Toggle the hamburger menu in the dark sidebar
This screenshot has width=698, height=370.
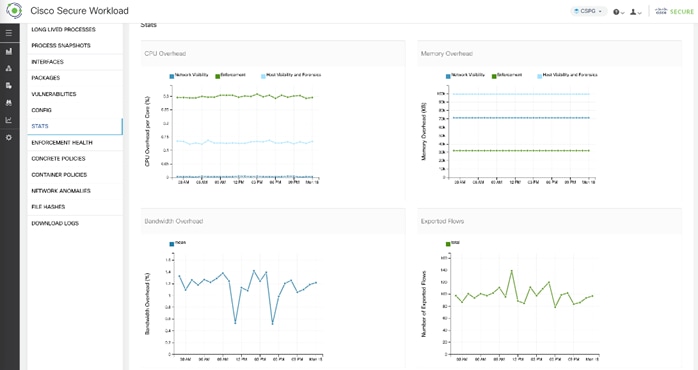pyautogui.click(x=9, y=33)
